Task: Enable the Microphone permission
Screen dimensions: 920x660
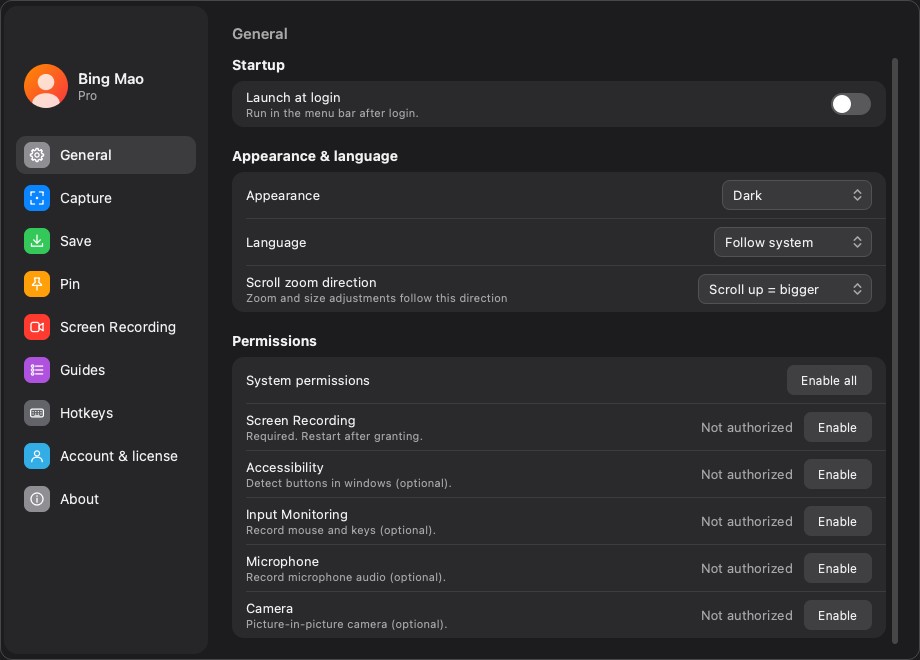Action: point(837,568)
